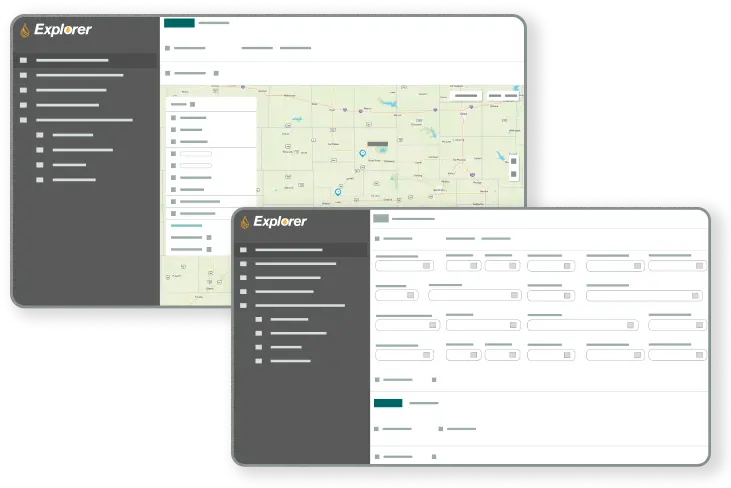Click the upper square map control at the map's right edge

pyautogui.click(x=514, y=160)
